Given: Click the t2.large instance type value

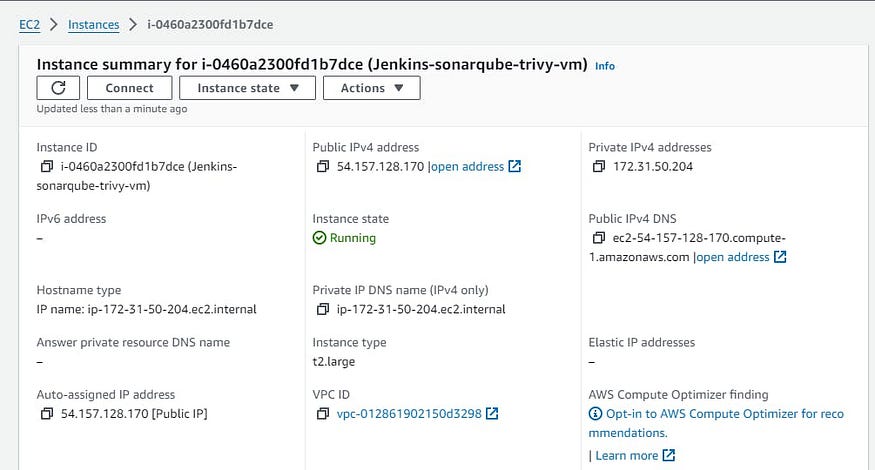Looking at the screenshot, I should click(334, 362).
